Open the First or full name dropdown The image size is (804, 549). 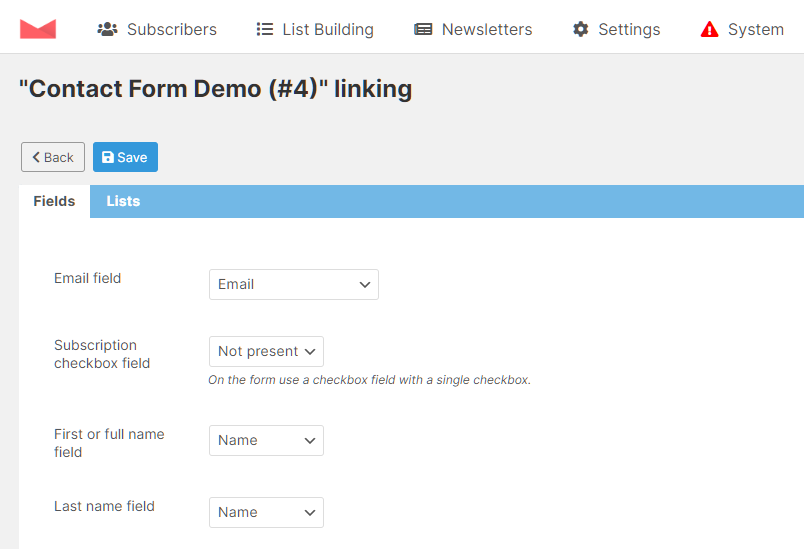[266, 440]
